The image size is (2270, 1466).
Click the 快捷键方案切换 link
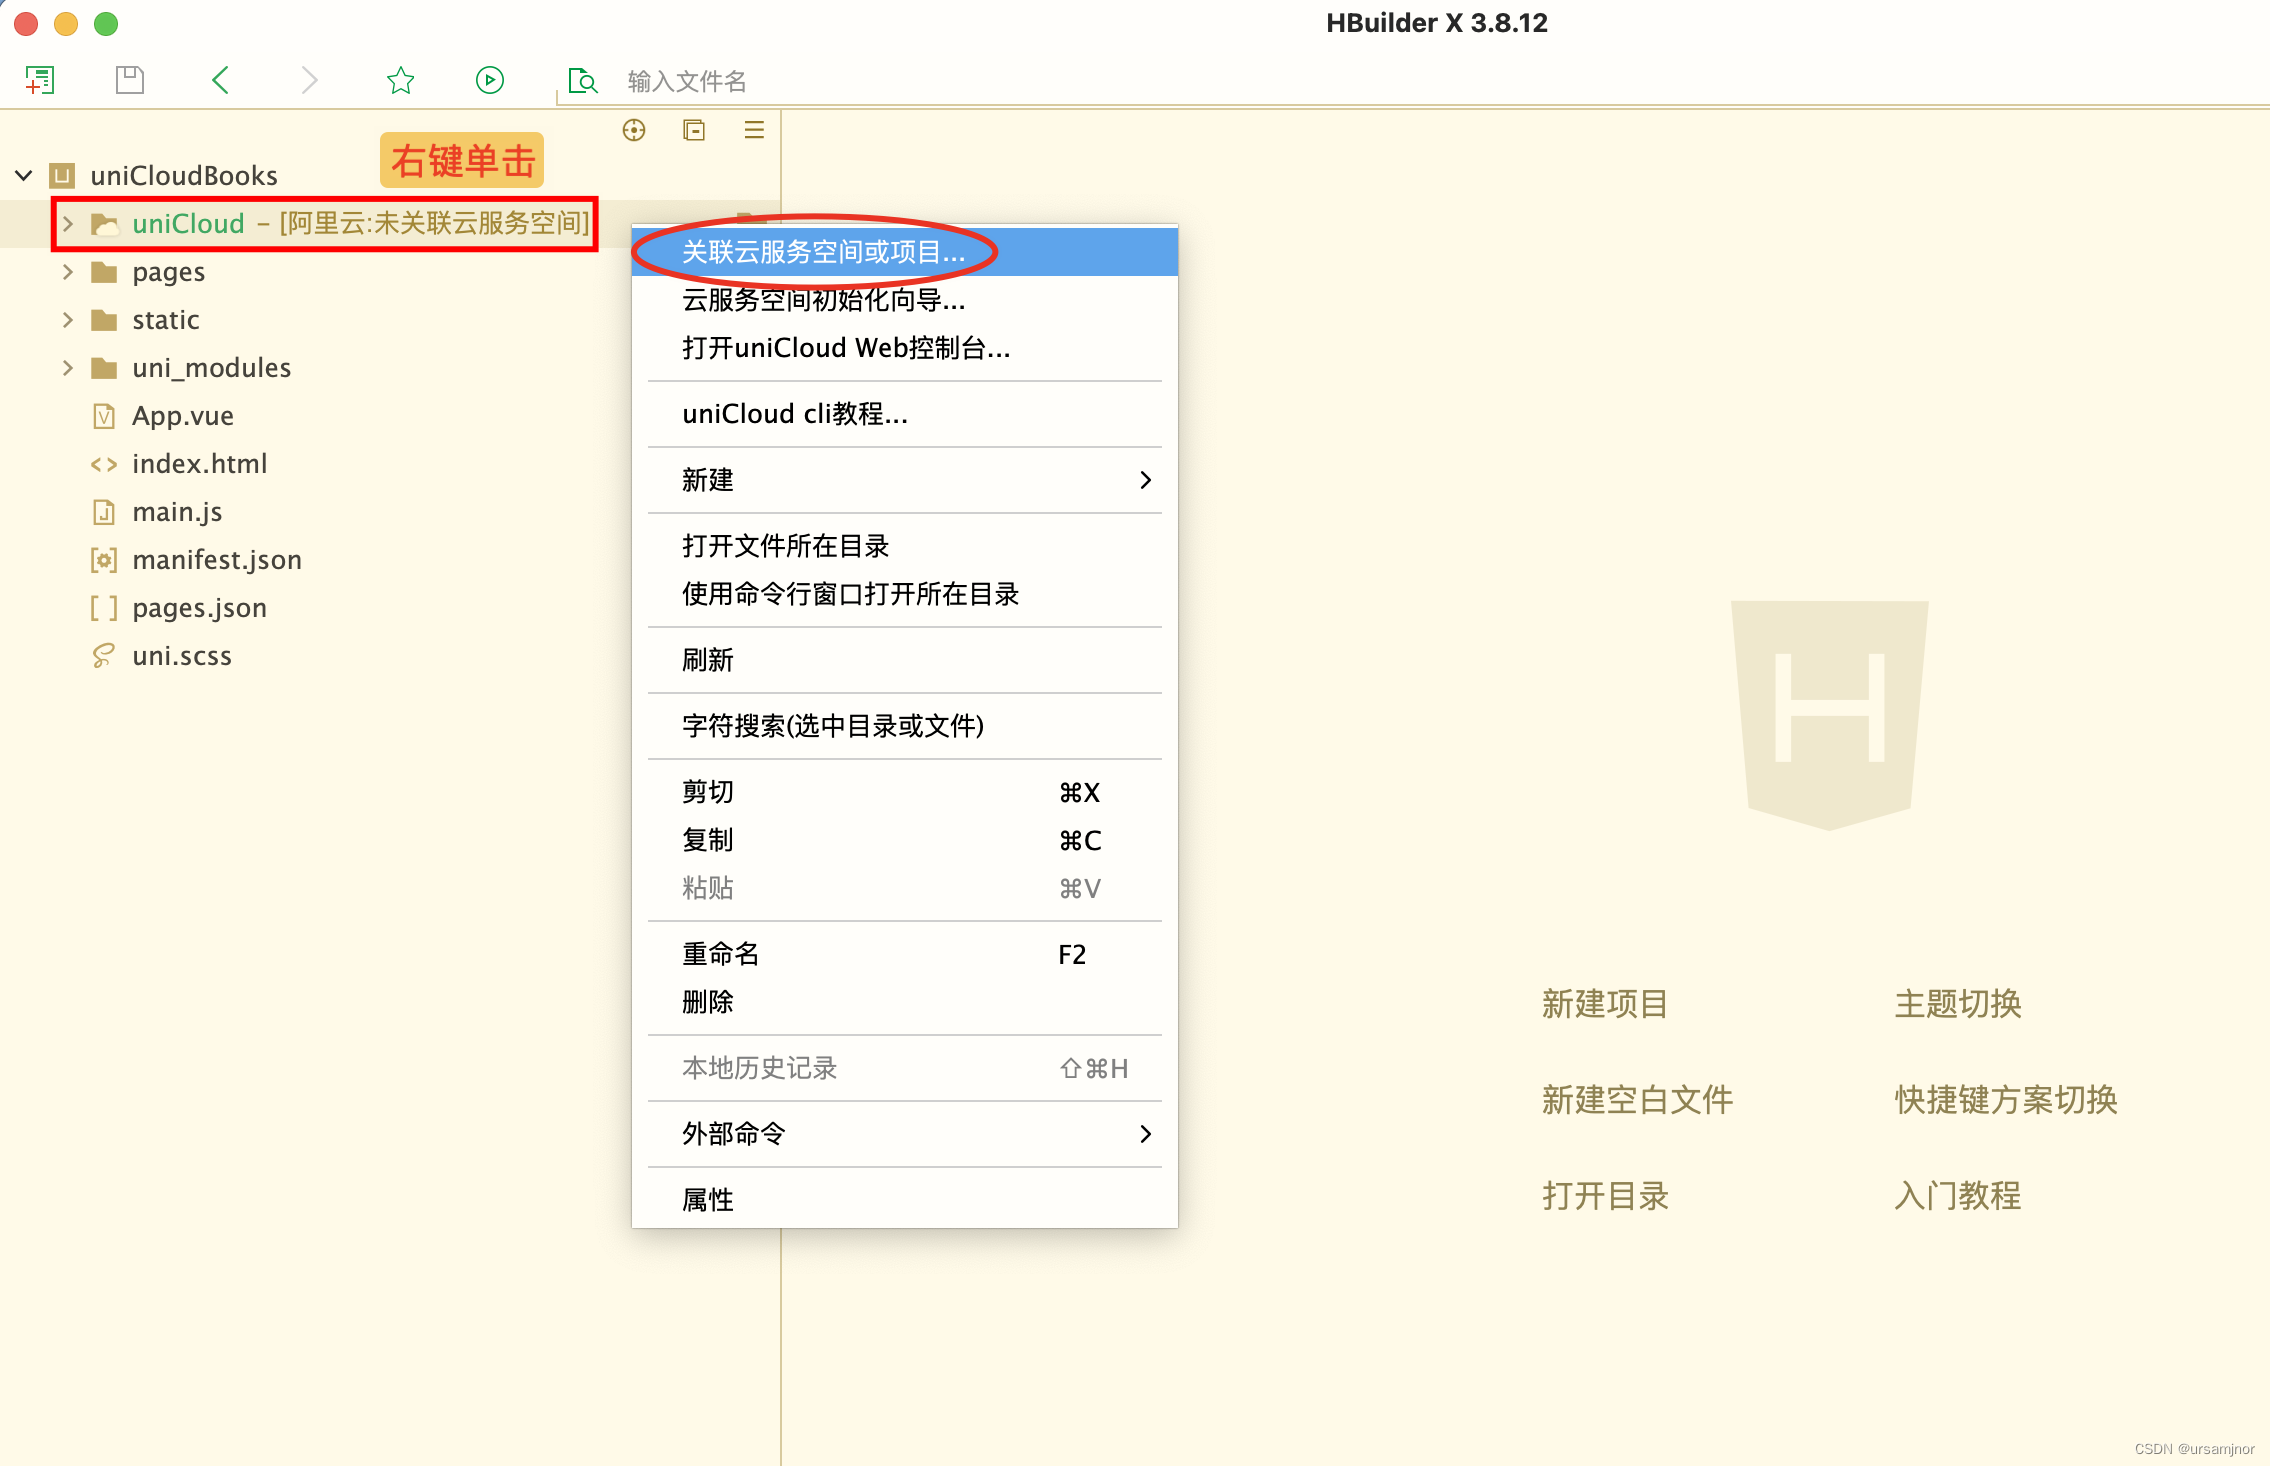tap(2006, 1100)
